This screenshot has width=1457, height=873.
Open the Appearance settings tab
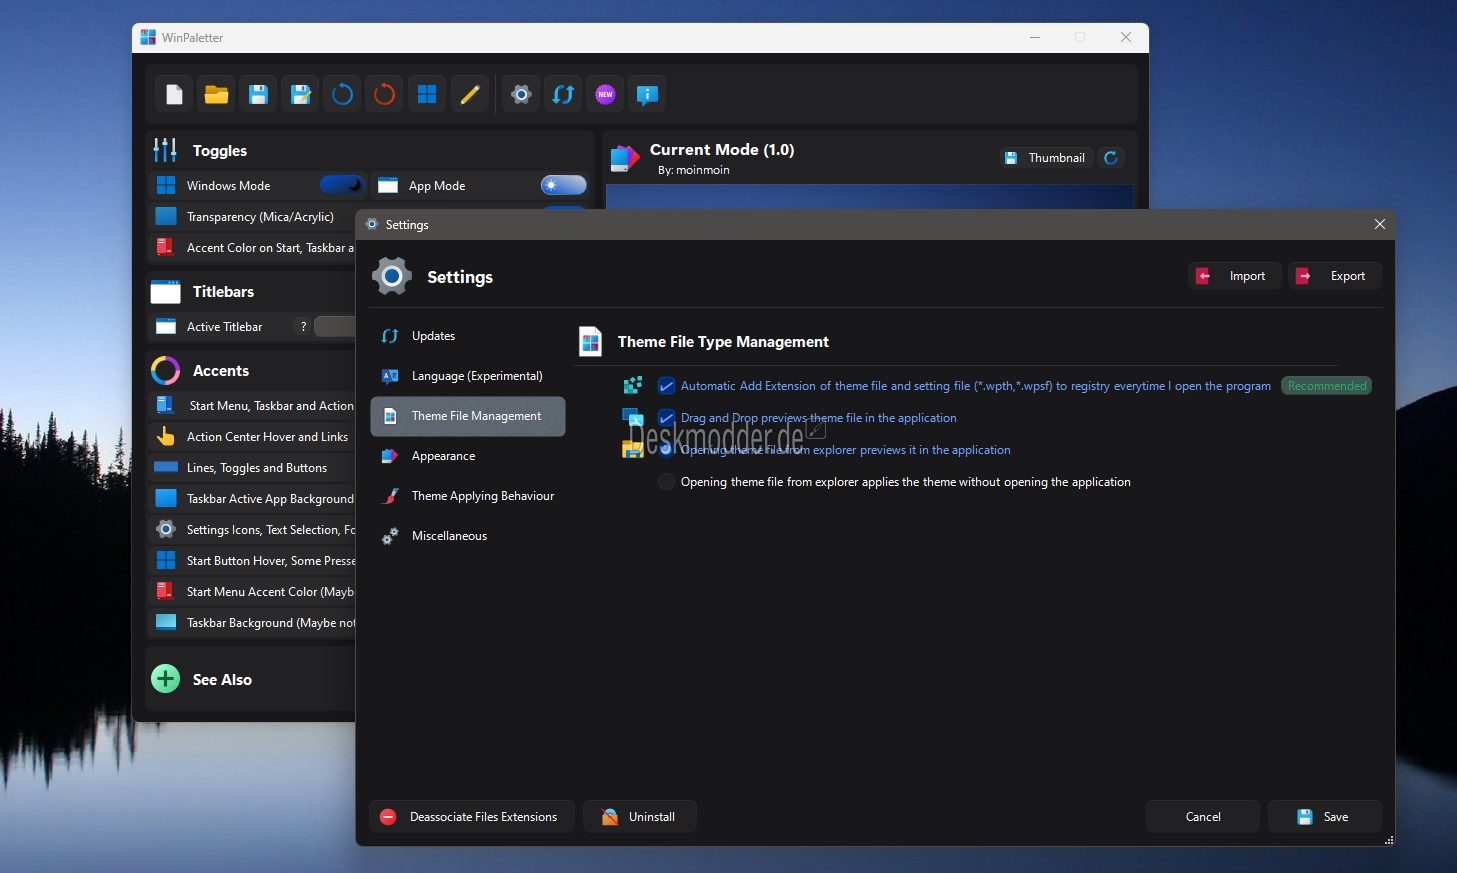tap(468, 456)
